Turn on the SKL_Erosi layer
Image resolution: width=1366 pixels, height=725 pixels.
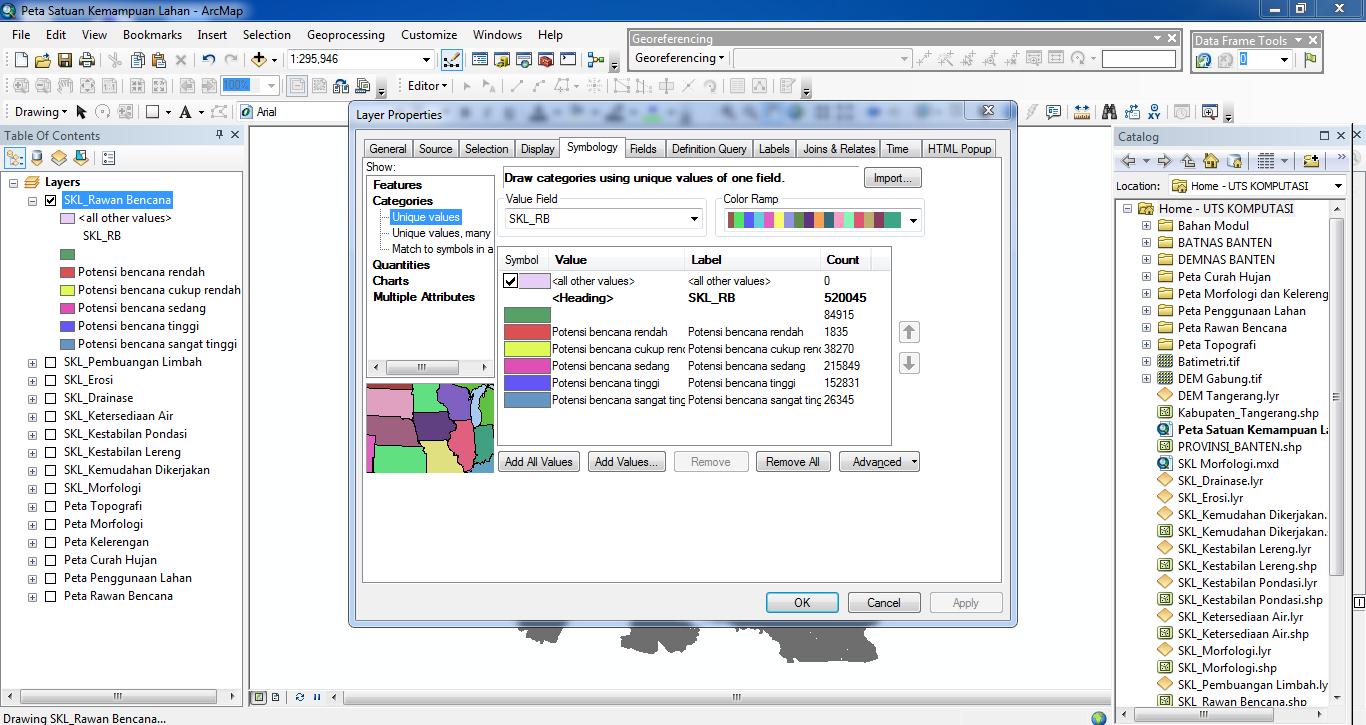(x=51, y=380)
